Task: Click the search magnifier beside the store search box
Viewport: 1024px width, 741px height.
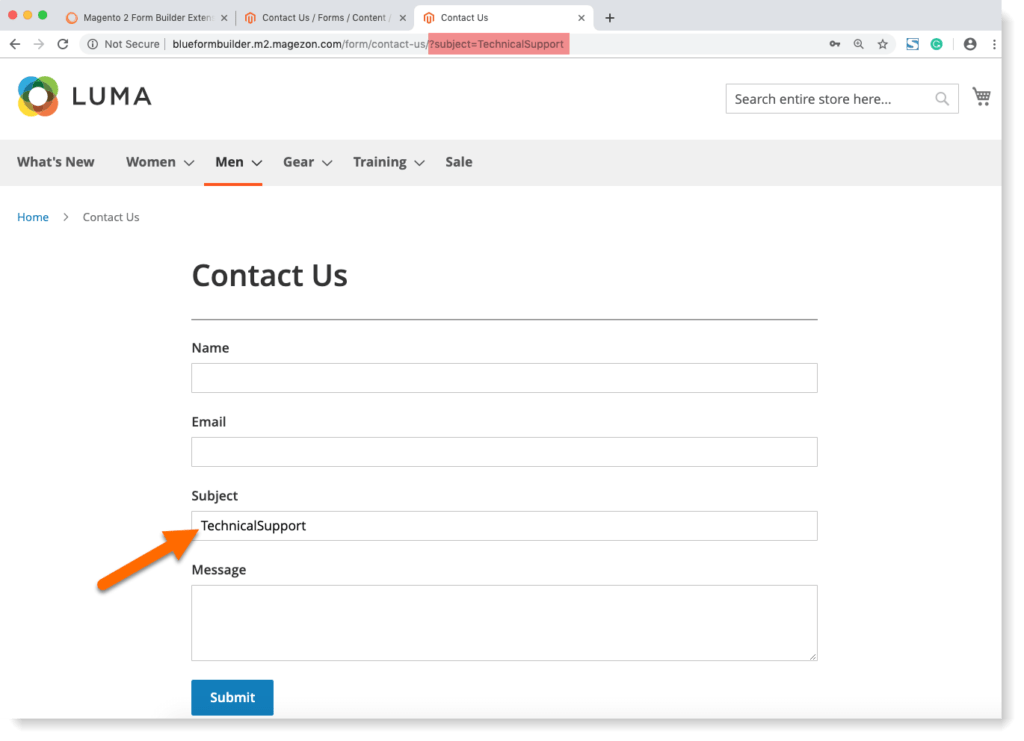Action: (x=941, y=99)
